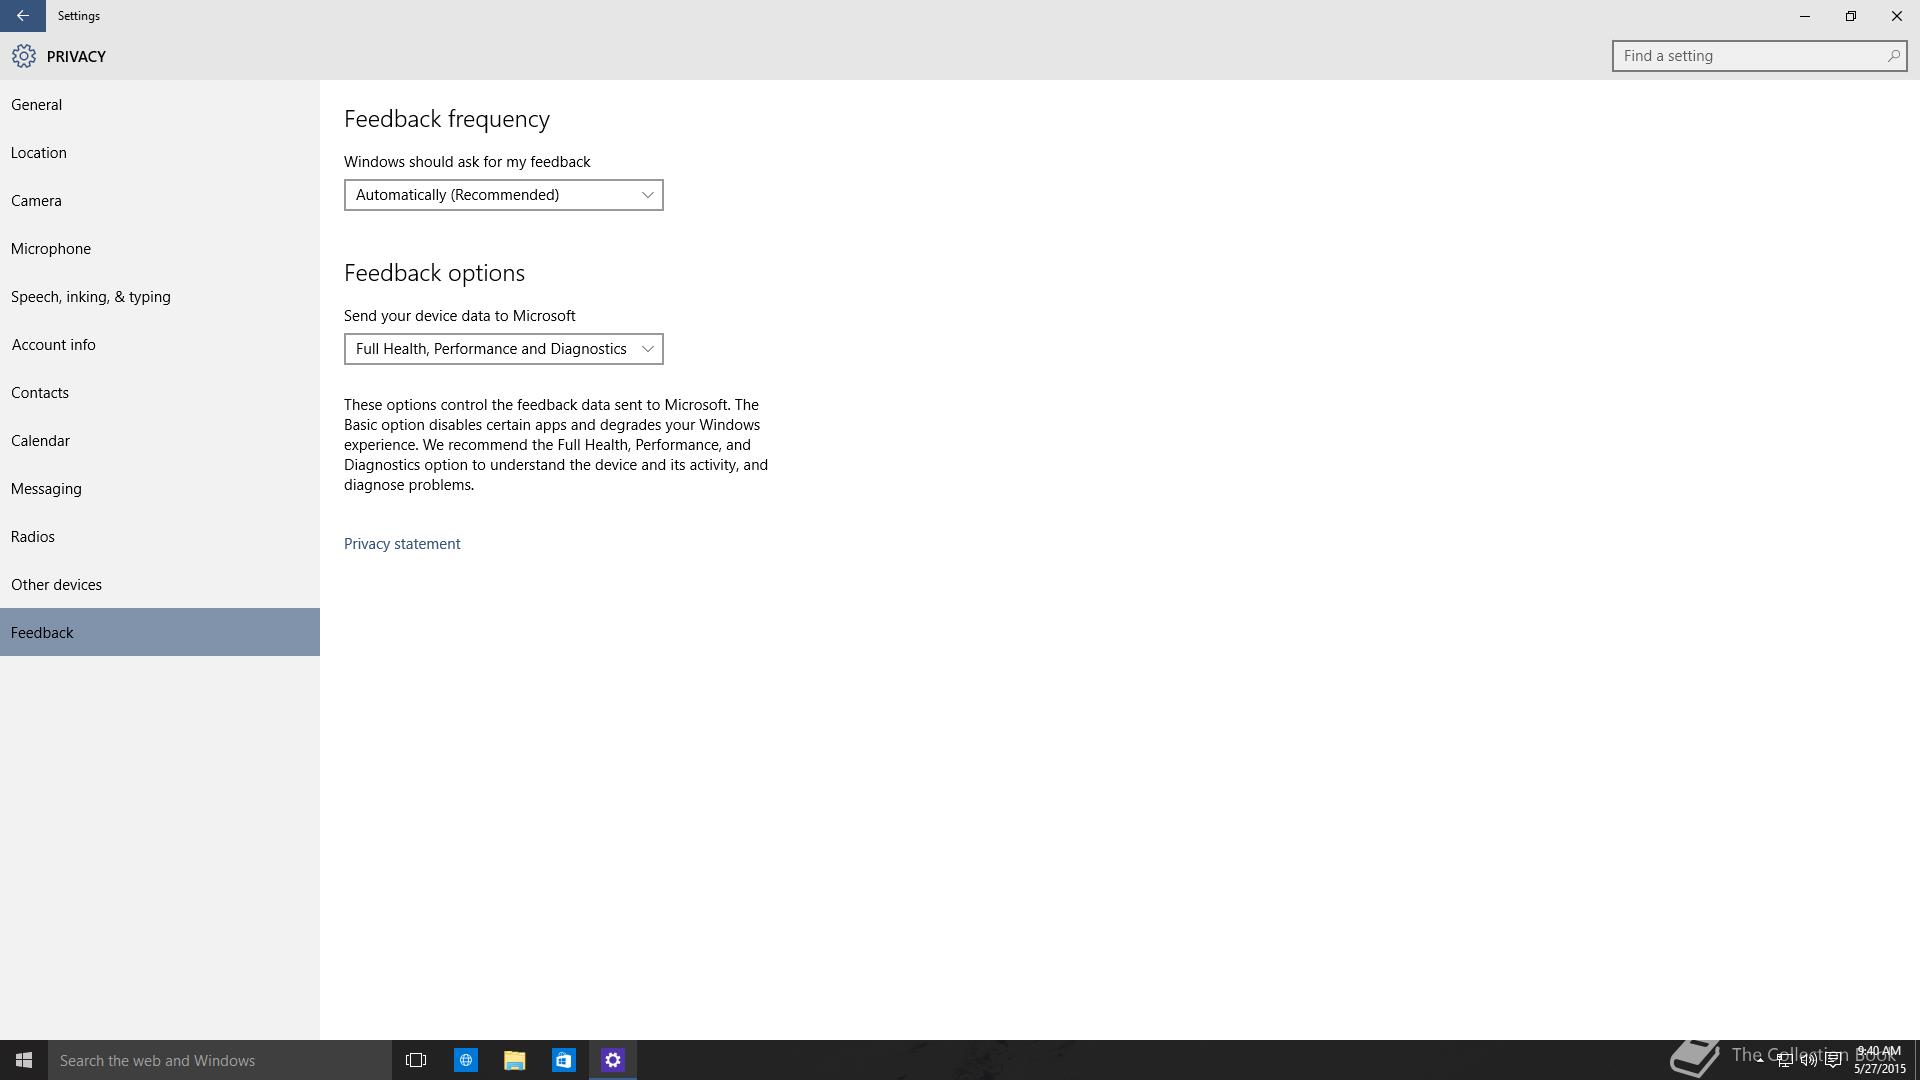This screenshot has width=1920, height=1080.
Task: Open File Explorer from the taskbar
Action: (x=515, y=1060)
